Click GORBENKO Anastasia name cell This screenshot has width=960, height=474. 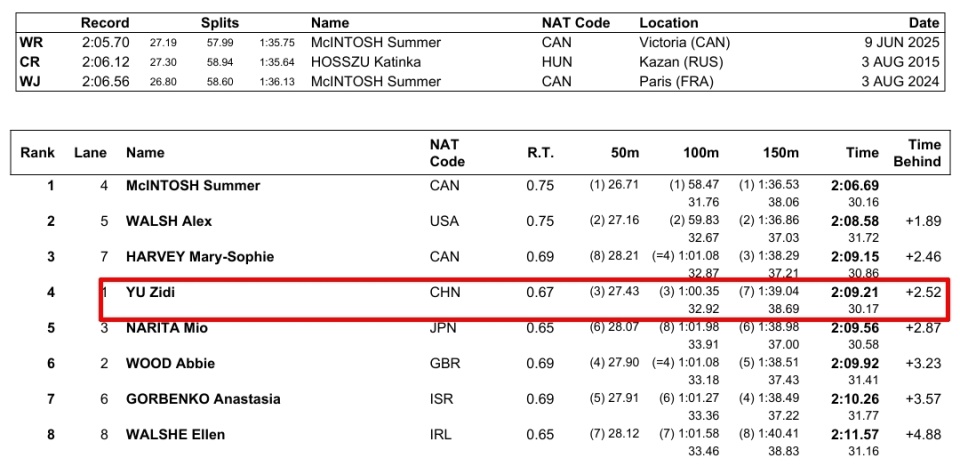[x=203, y=399]
